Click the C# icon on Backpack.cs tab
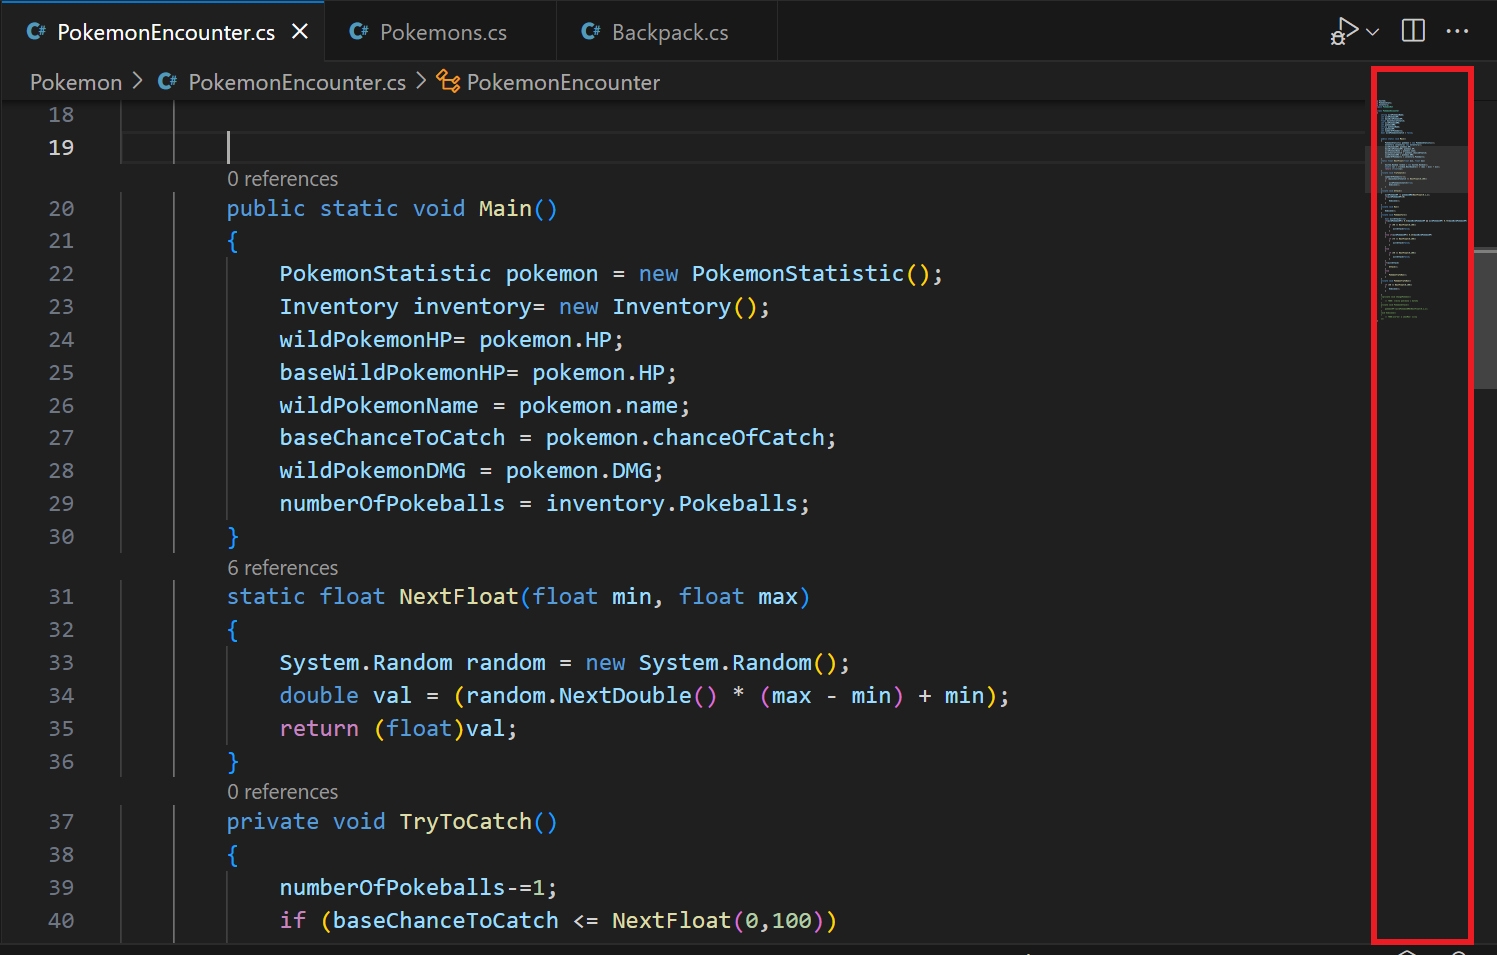The image size is (1497, 955). point(590,31)
